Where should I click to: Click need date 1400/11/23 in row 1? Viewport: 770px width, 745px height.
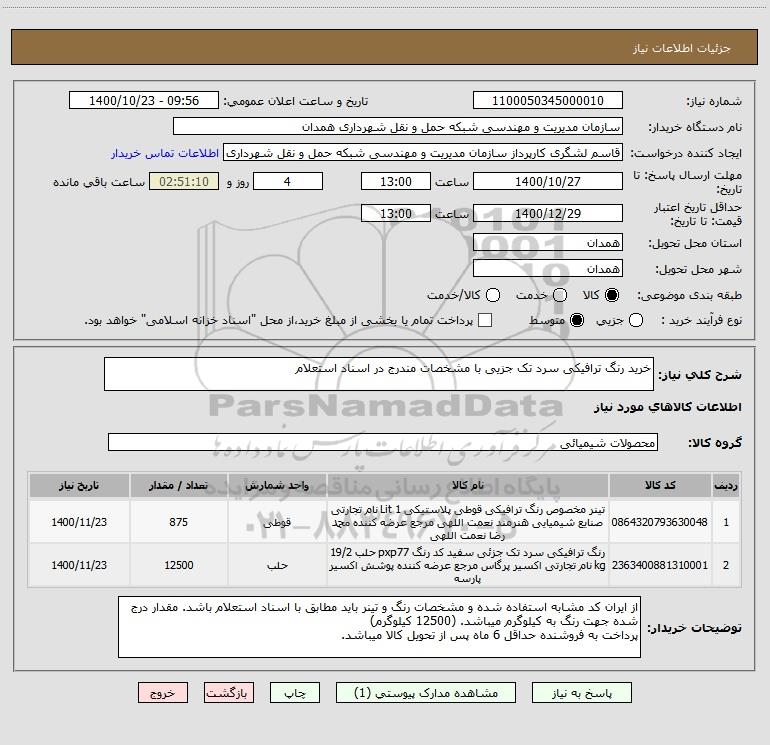point(79,522)
